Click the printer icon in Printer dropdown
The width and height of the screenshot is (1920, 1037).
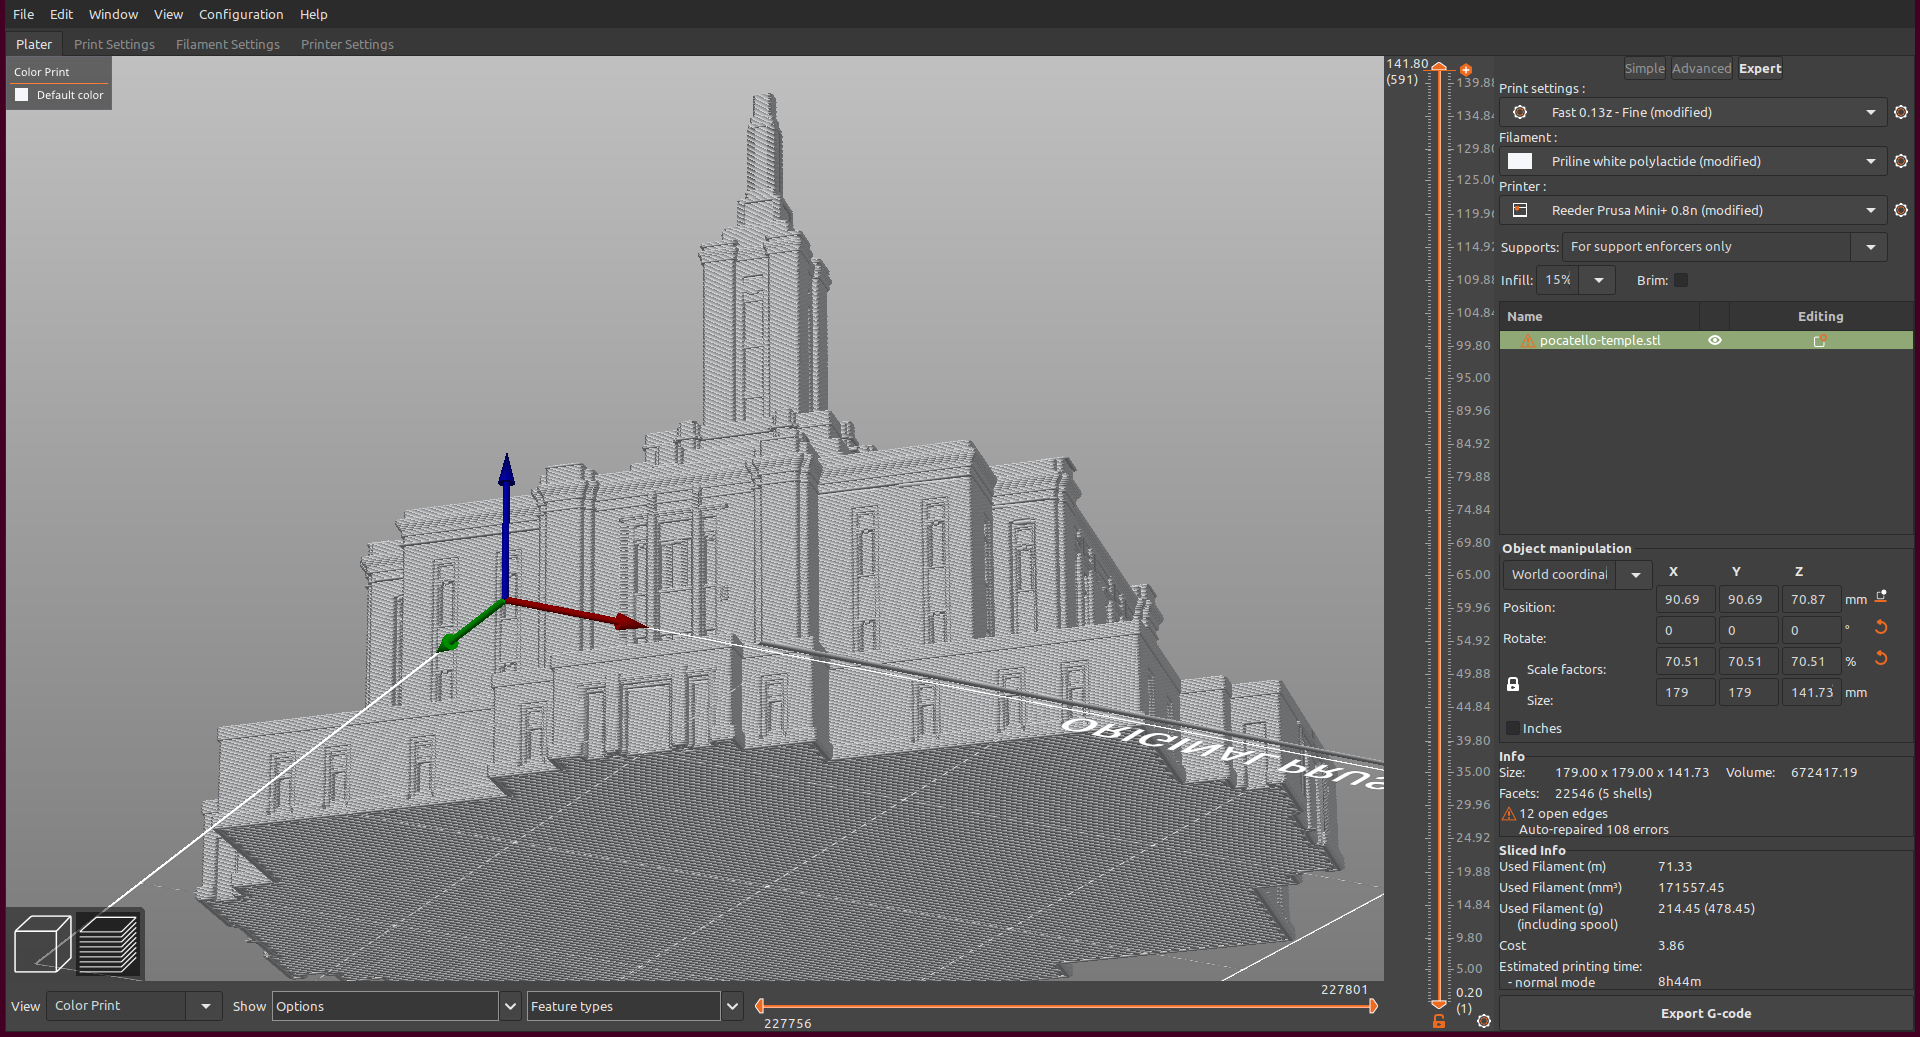(x=1520, y=210)
